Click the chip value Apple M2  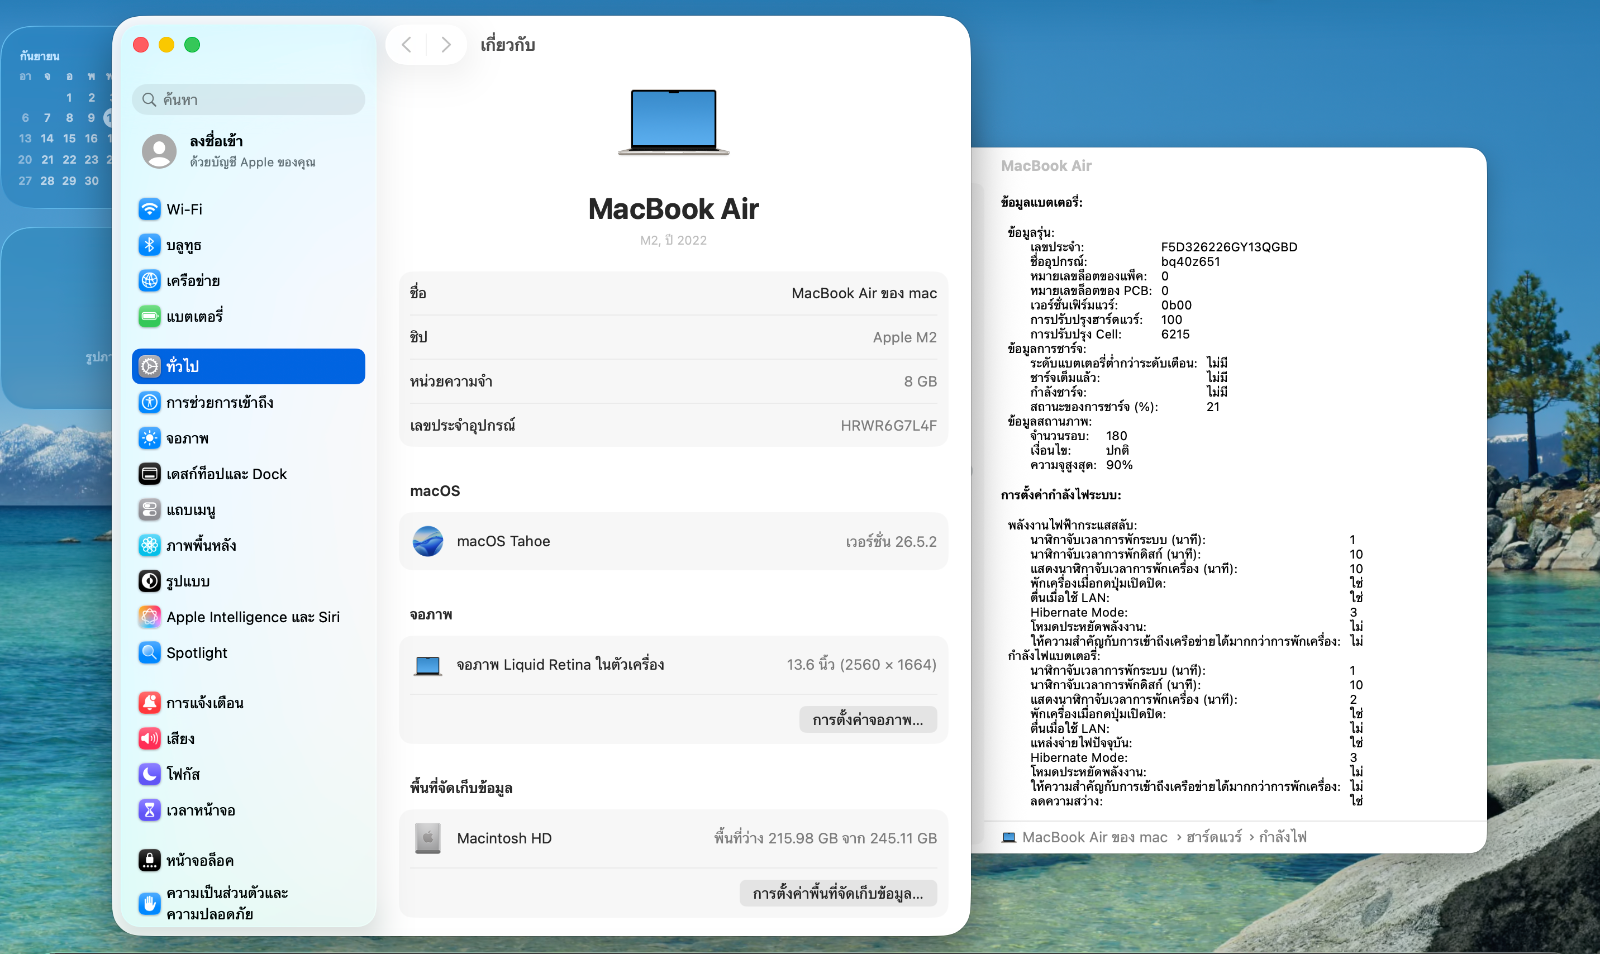coord(905,337)
